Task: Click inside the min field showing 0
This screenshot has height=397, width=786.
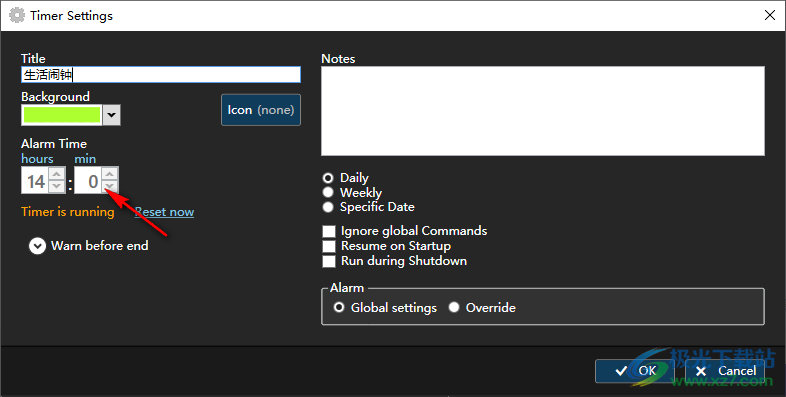Action: [x=89, y=181]
